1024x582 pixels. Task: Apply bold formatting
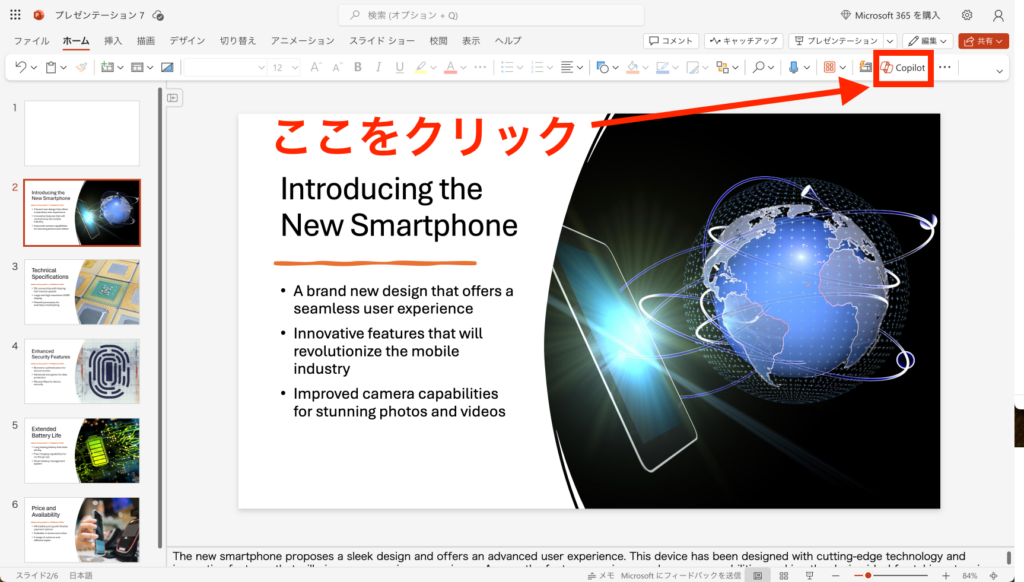pos(357,68)
